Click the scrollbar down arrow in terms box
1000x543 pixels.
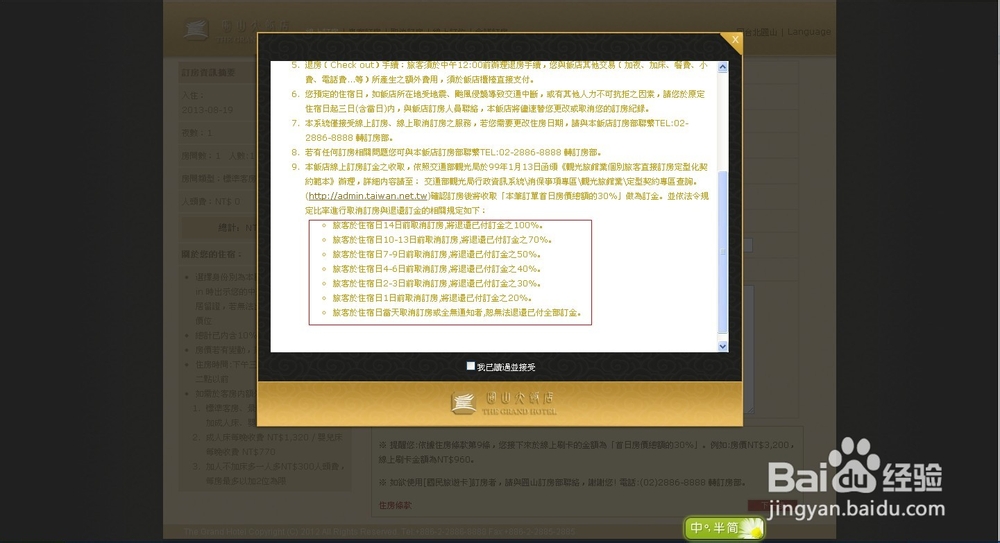(x=723, y=346)
